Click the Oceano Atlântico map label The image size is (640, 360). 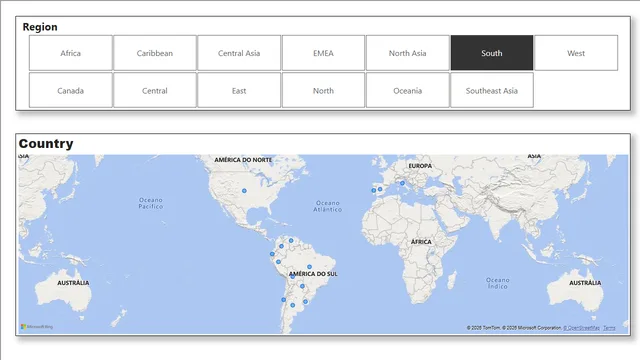328,206
